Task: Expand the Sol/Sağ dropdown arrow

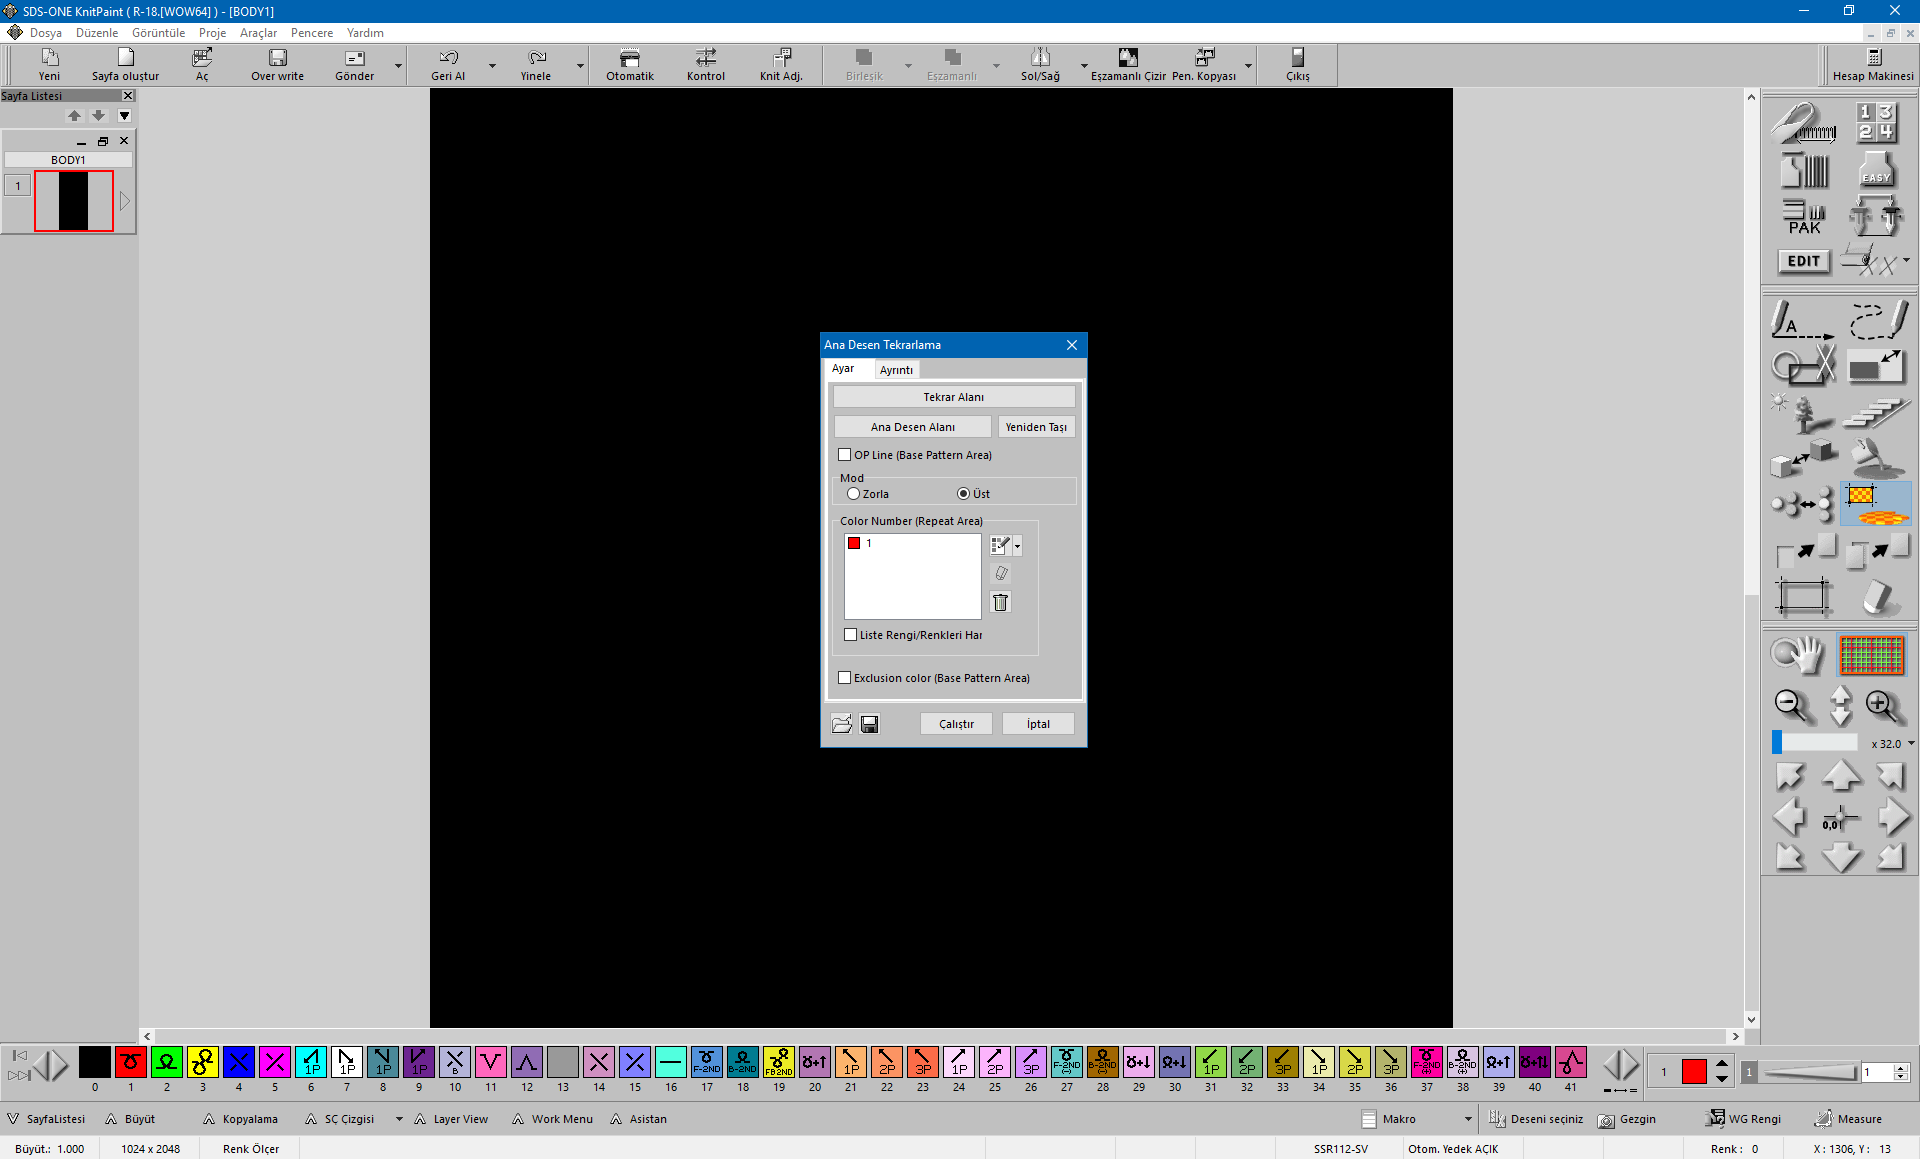Action: (1084, 66)
